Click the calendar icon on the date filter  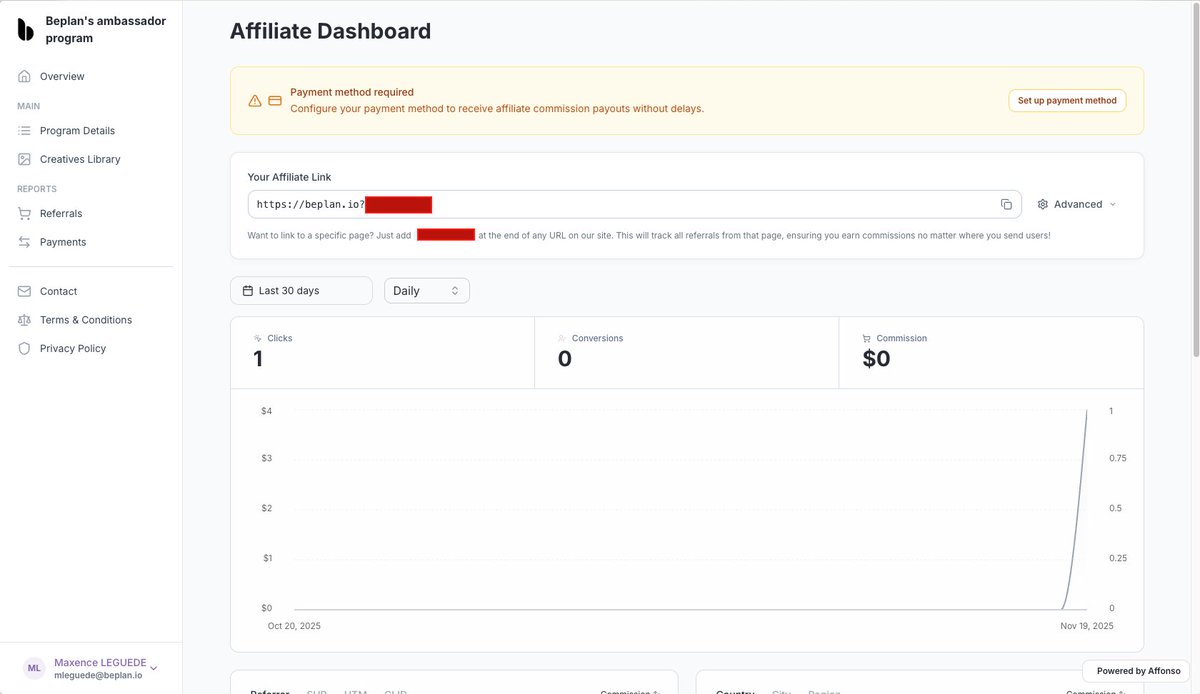(248, 289)
